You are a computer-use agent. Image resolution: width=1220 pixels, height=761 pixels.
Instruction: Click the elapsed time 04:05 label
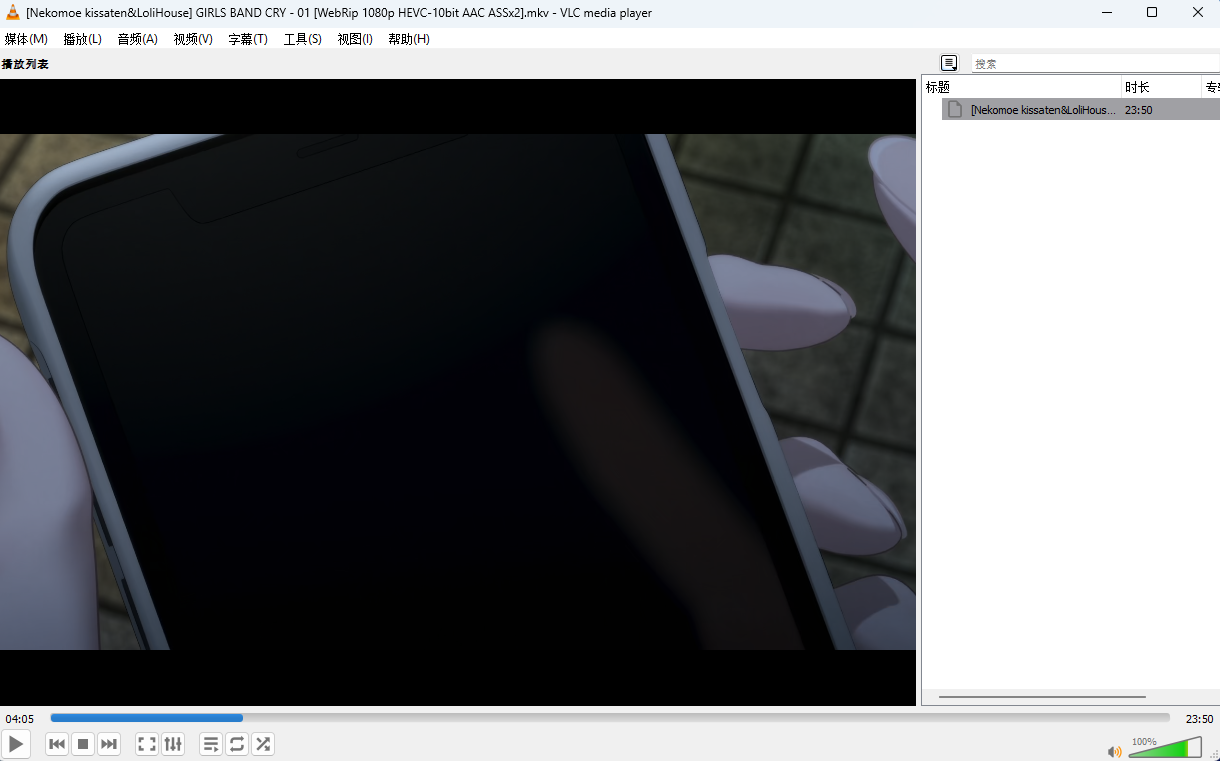pos(20,719)
